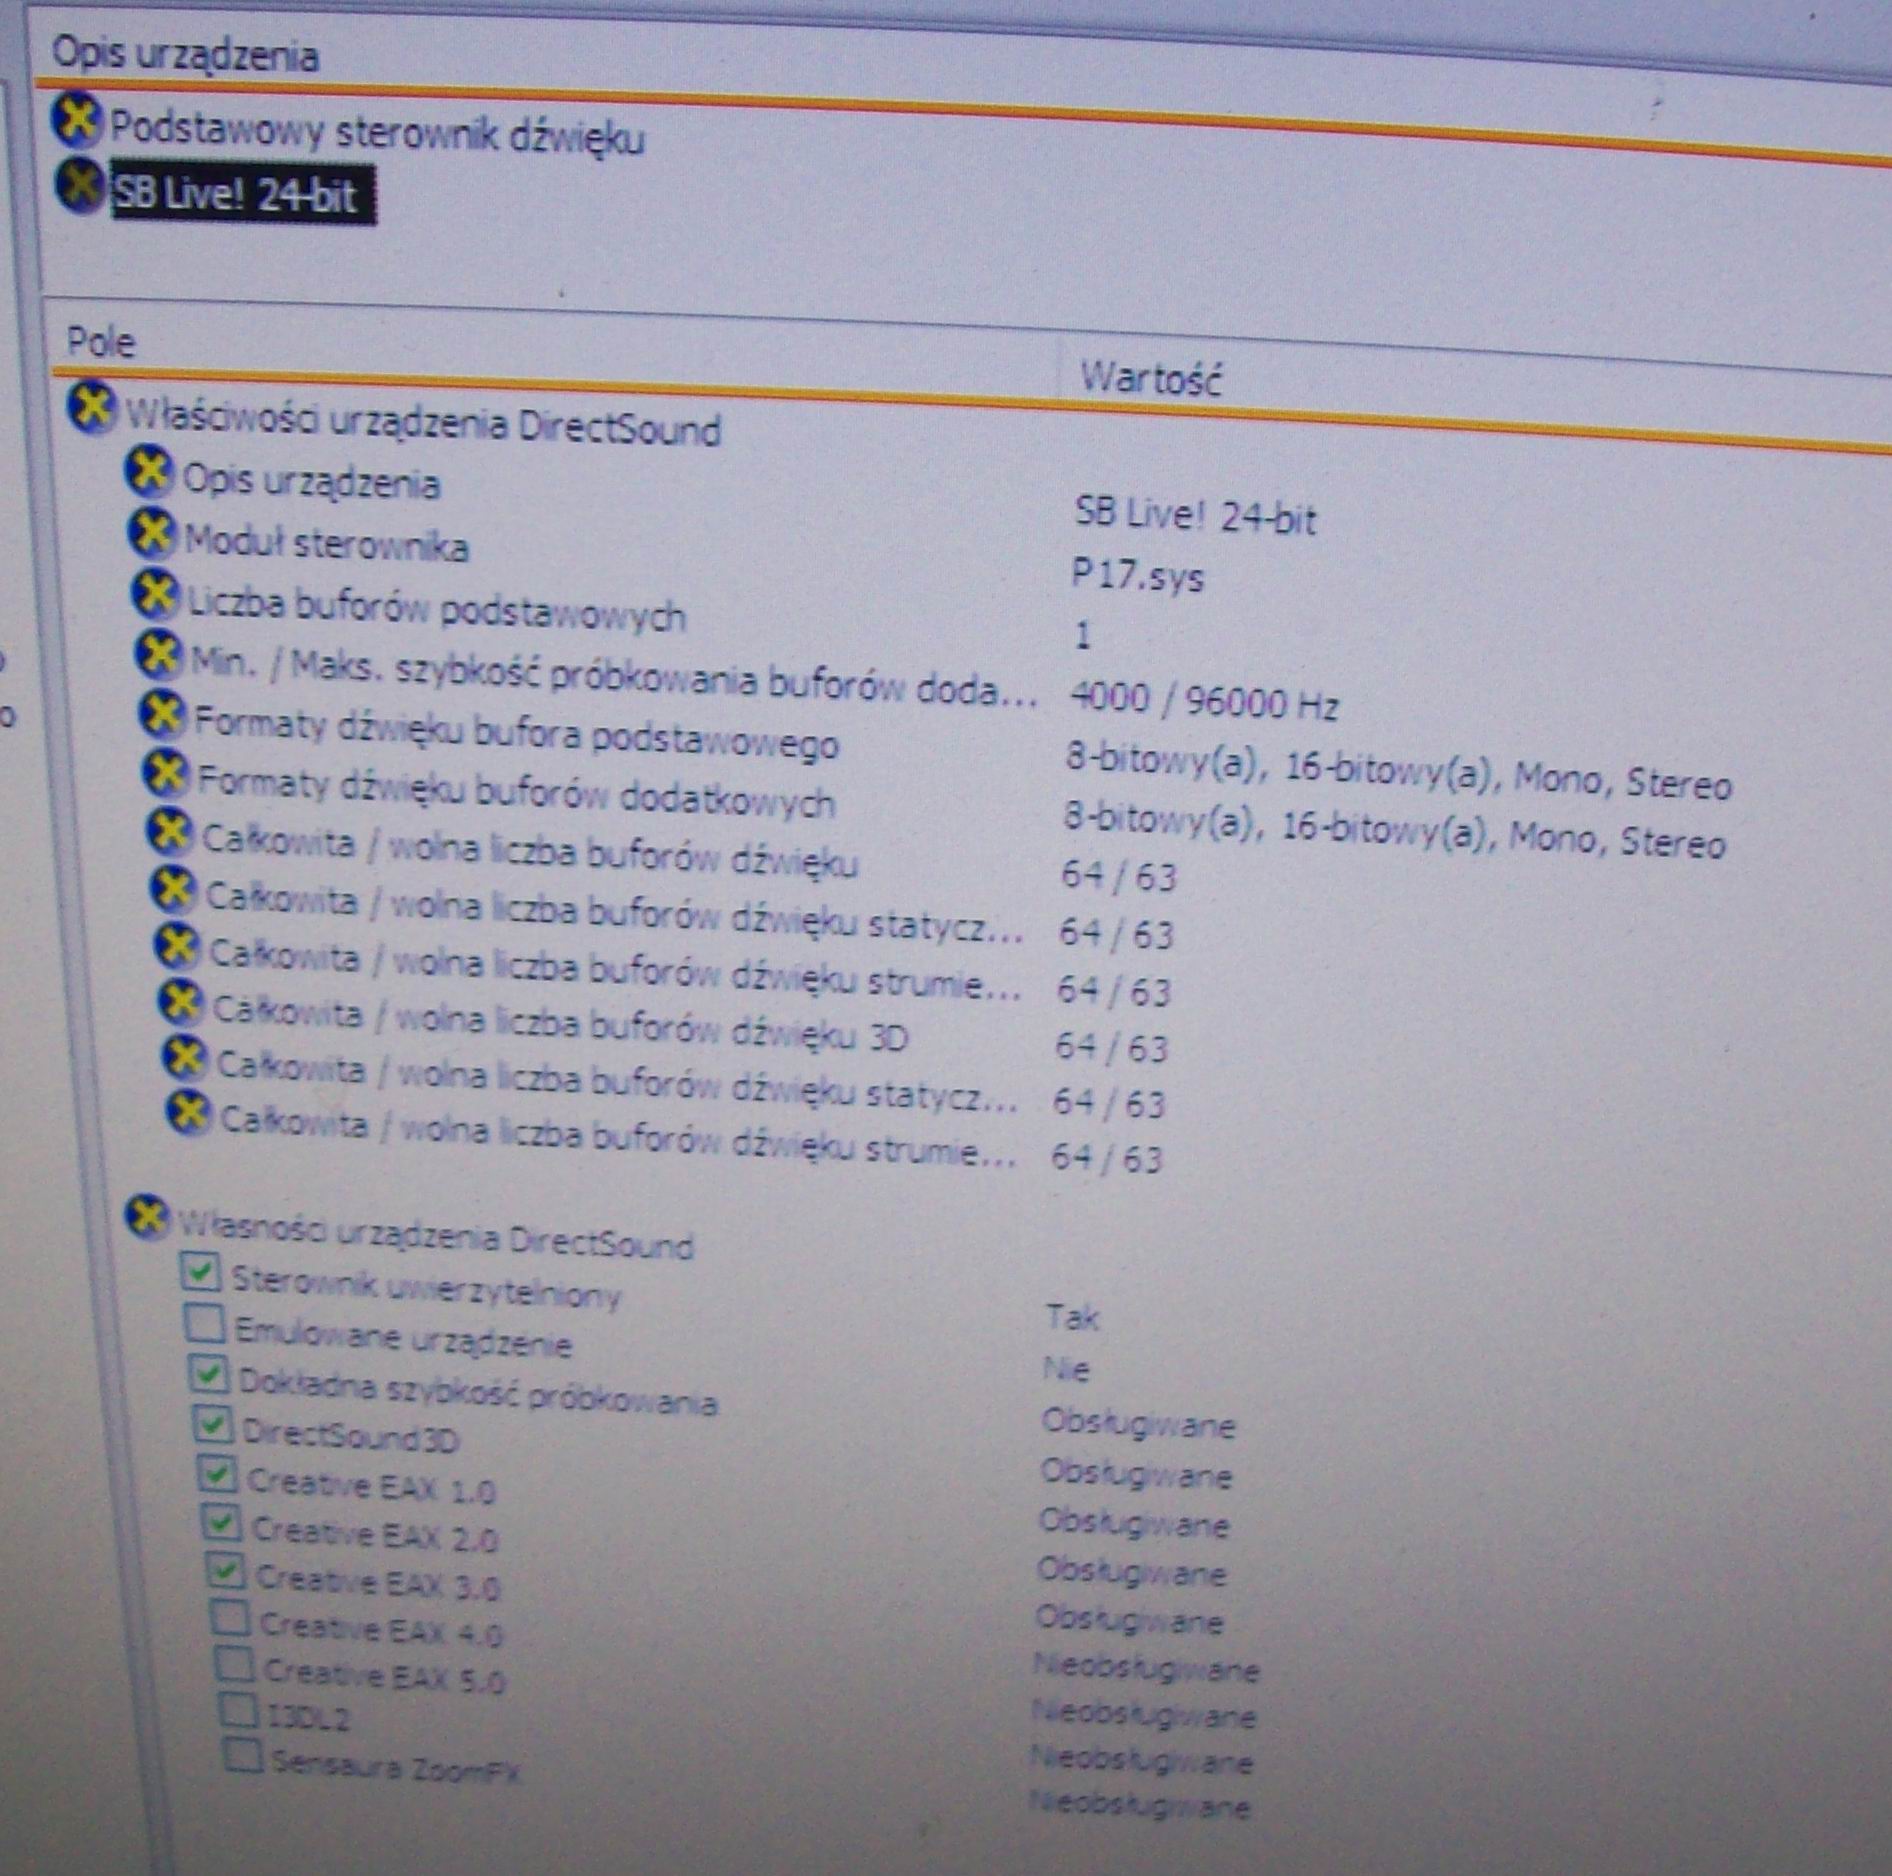Select the SB Live! 24-bit value cell
This screenshot has height=1876, width=1892.
pyautogui.click(x=1195, y=515)
